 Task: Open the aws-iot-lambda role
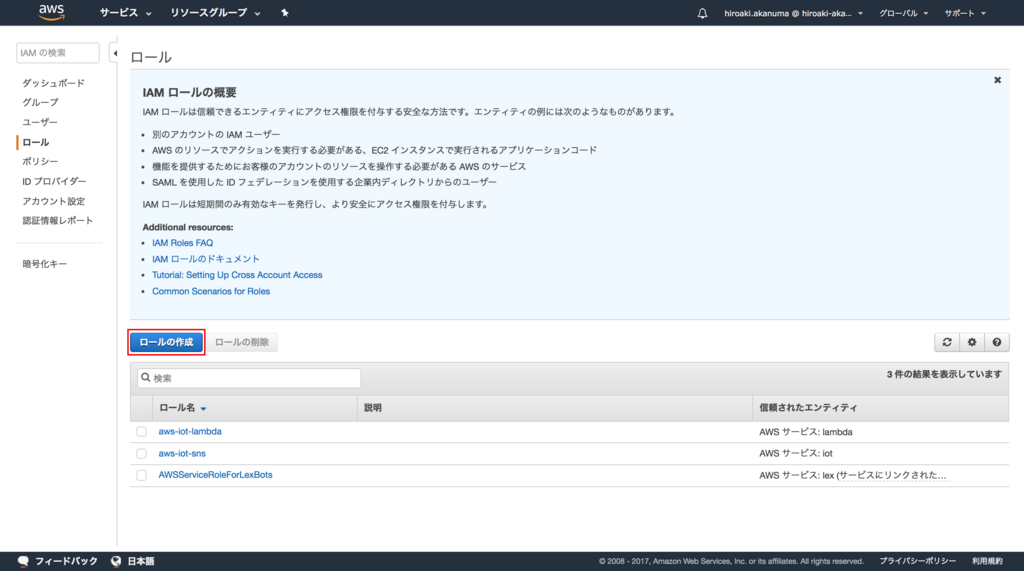190,431
